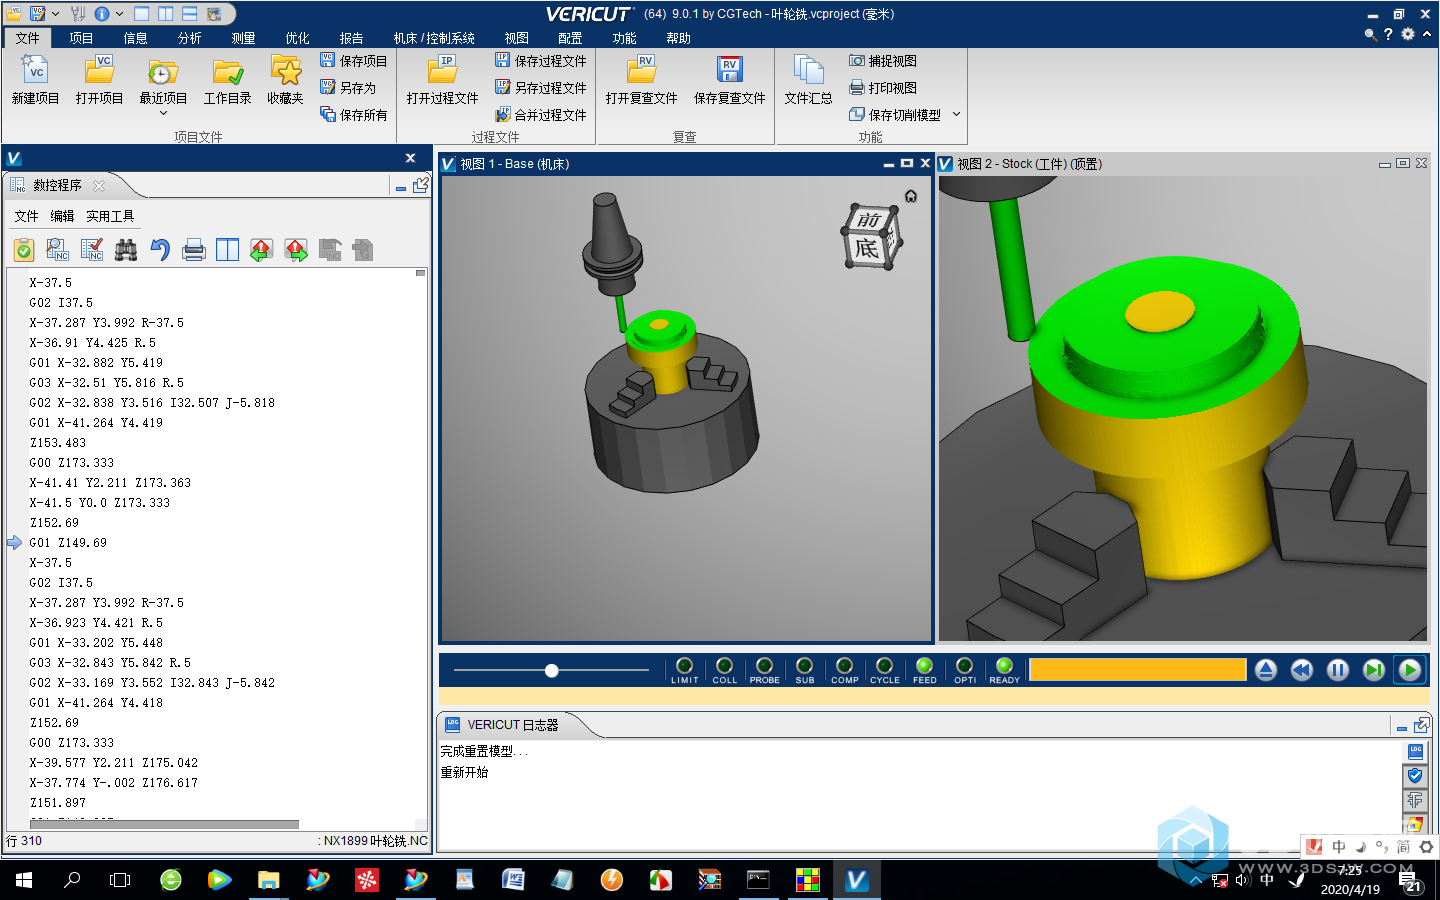The width and height of the screenshot is (1440, 900).
Task: Toggle the READY indicator light
Action: (x=1005, y=666)
